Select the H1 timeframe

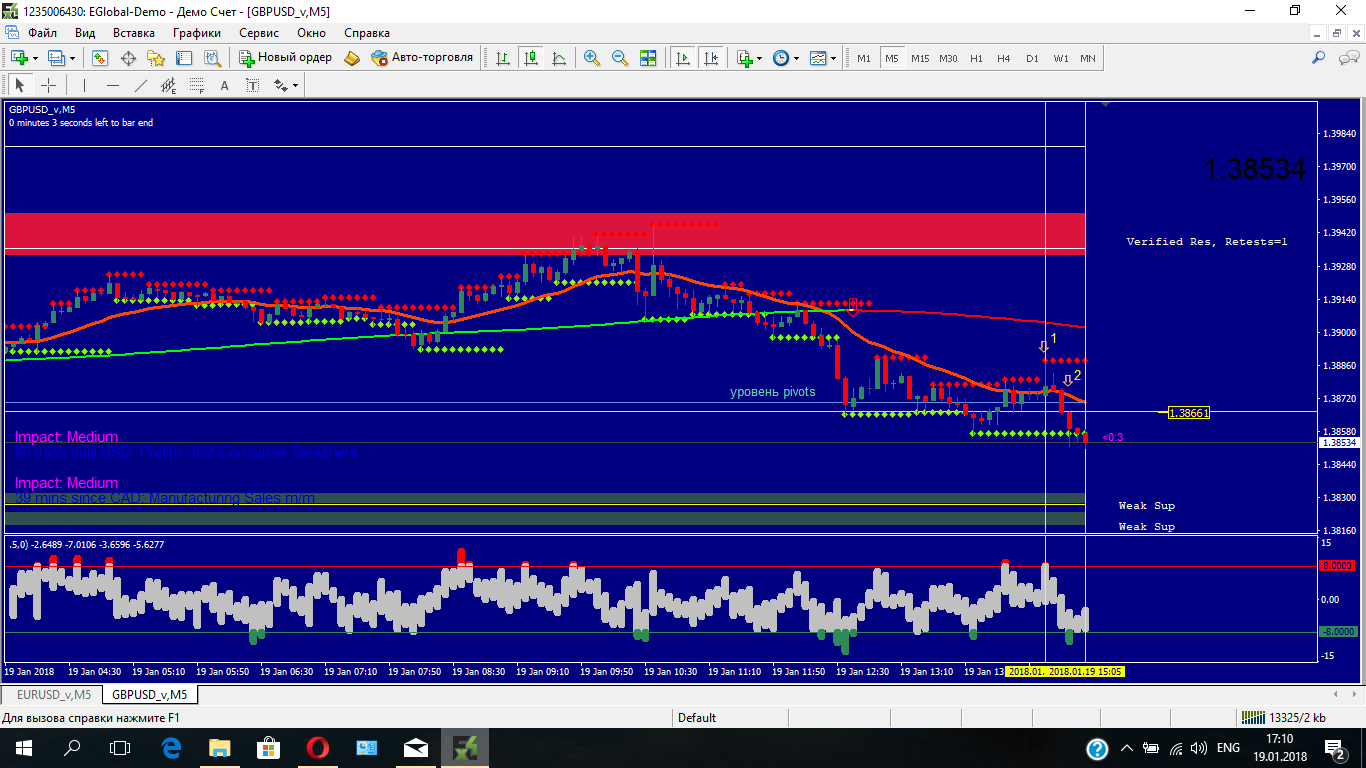pyautogui.click(x=976, y=58)
